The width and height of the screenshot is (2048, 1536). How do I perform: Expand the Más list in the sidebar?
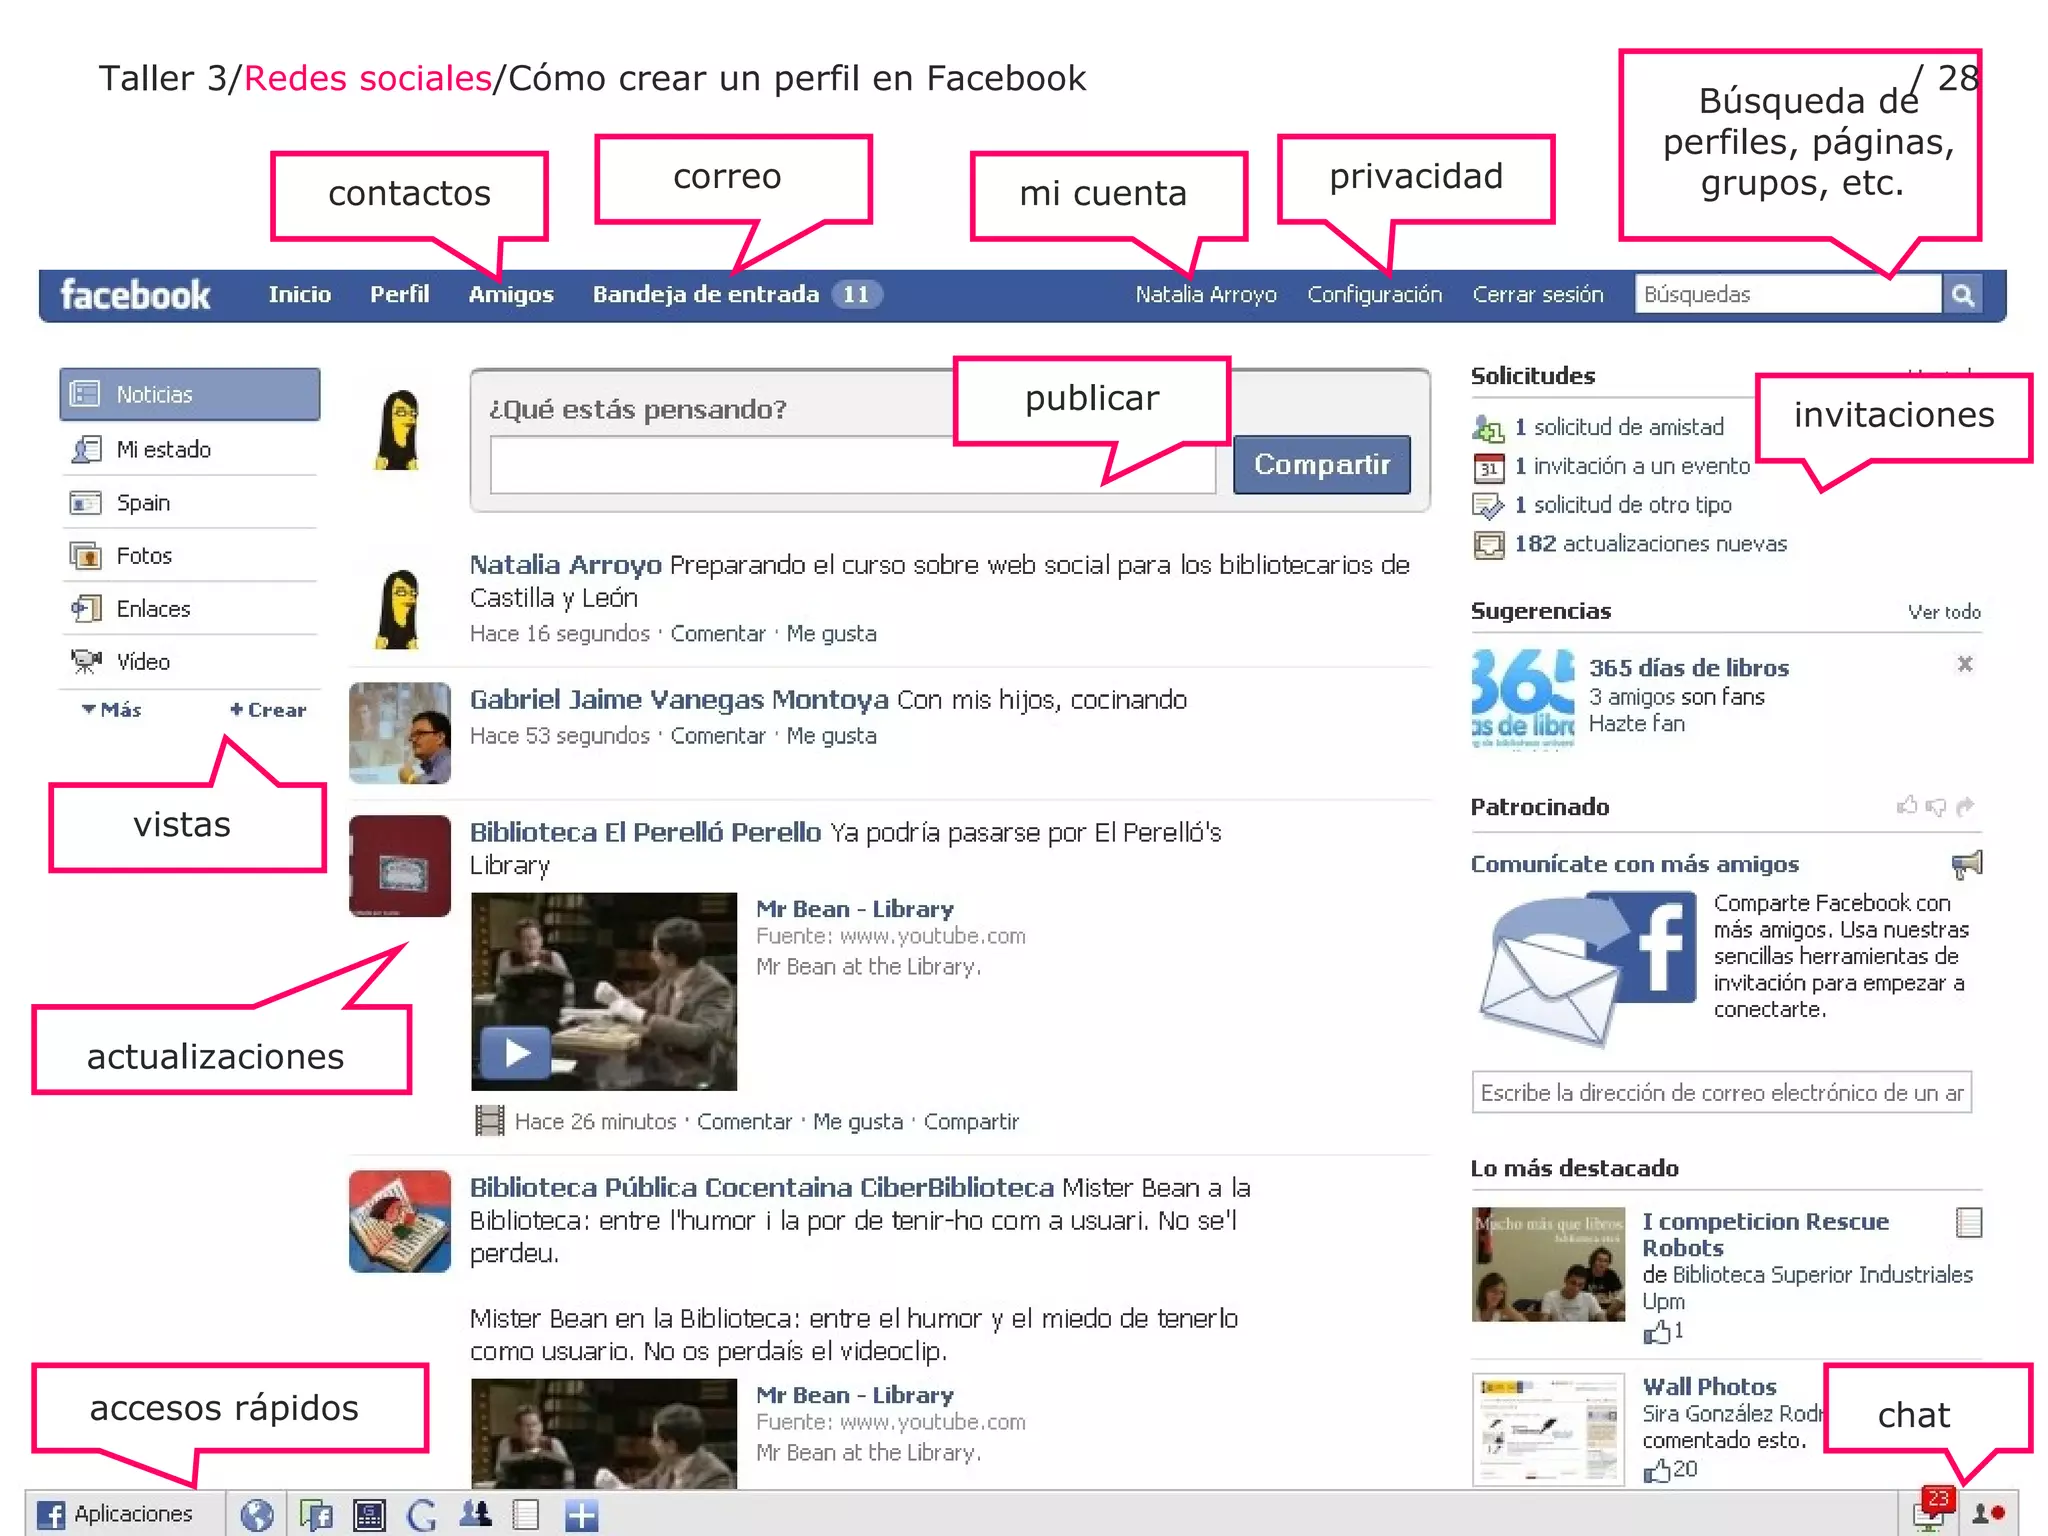[x=112, y=709]
